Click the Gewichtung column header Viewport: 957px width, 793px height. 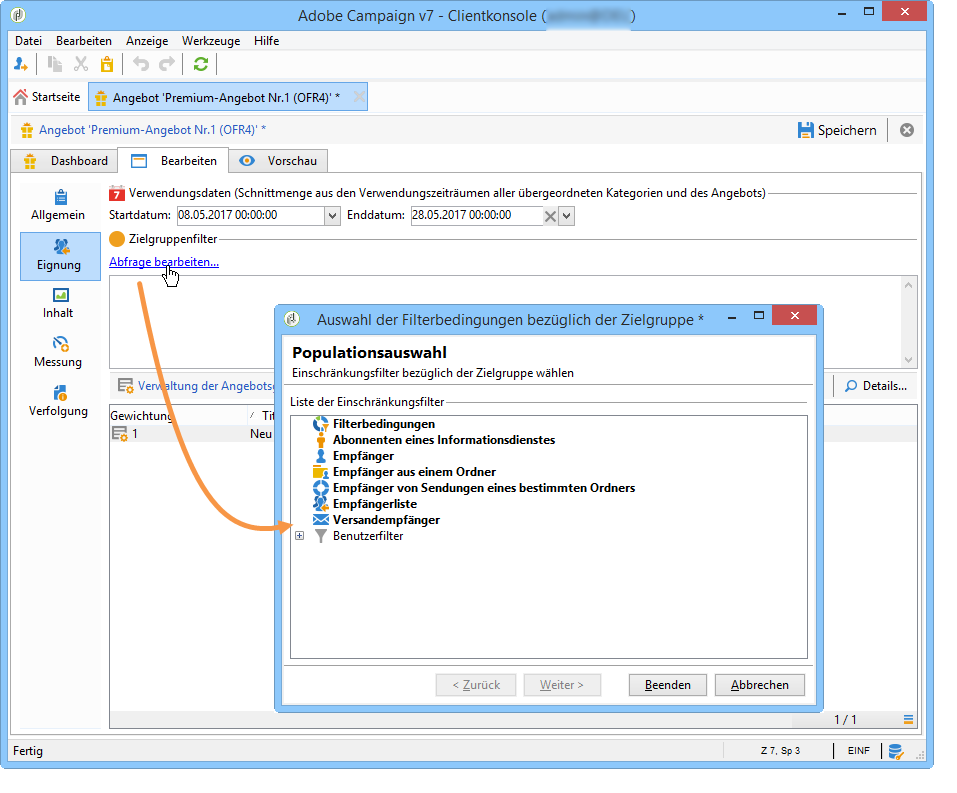[x=178, y=416]
